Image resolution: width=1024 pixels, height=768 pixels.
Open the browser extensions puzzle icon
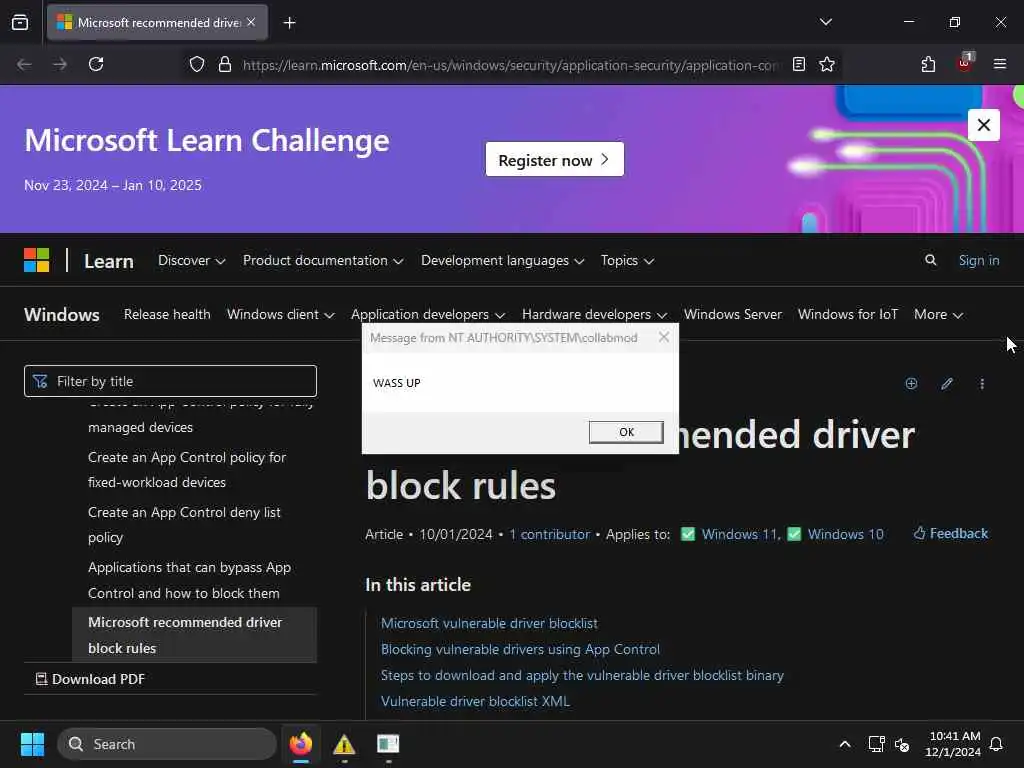[928, 64]
